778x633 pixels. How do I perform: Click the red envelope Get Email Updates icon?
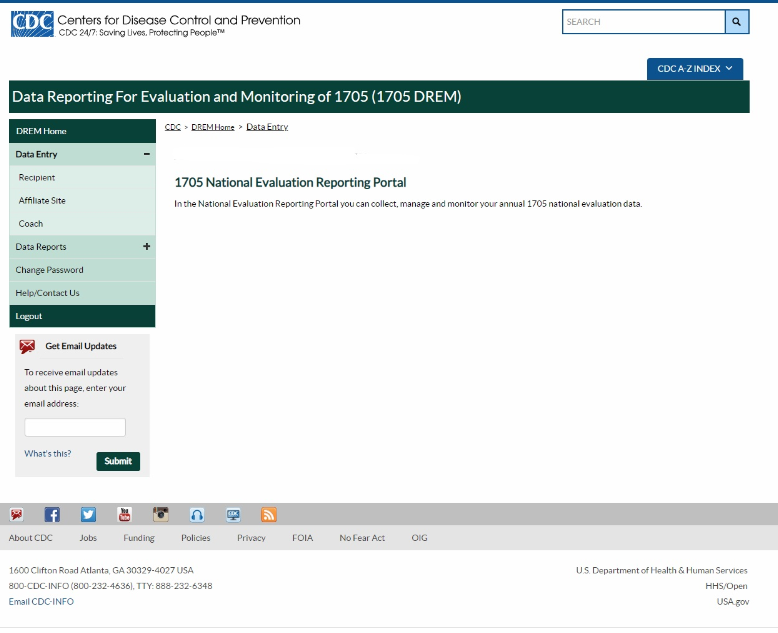click(x=27, y=346)
